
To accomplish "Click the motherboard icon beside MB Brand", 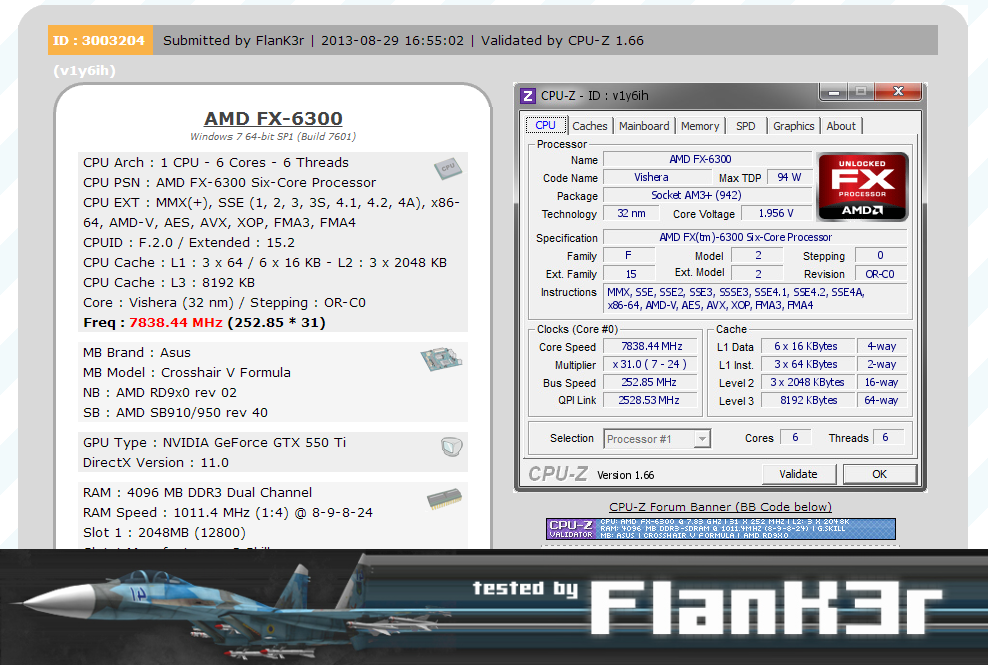I will click(x=441, y=359).
